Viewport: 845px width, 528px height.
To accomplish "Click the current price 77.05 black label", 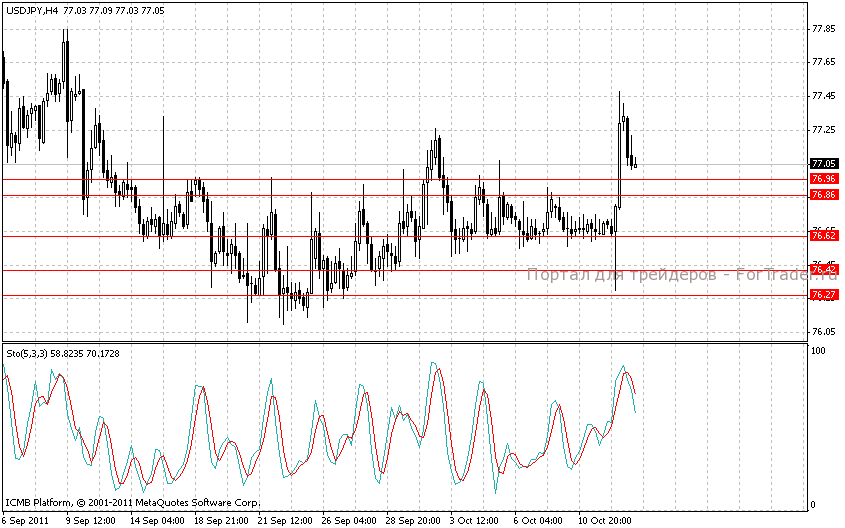I will click(823, 163).
